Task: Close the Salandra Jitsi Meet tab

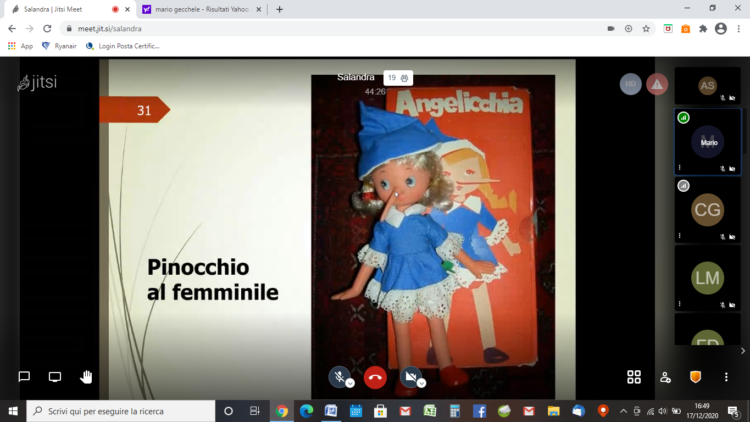Action: point(127,9)
